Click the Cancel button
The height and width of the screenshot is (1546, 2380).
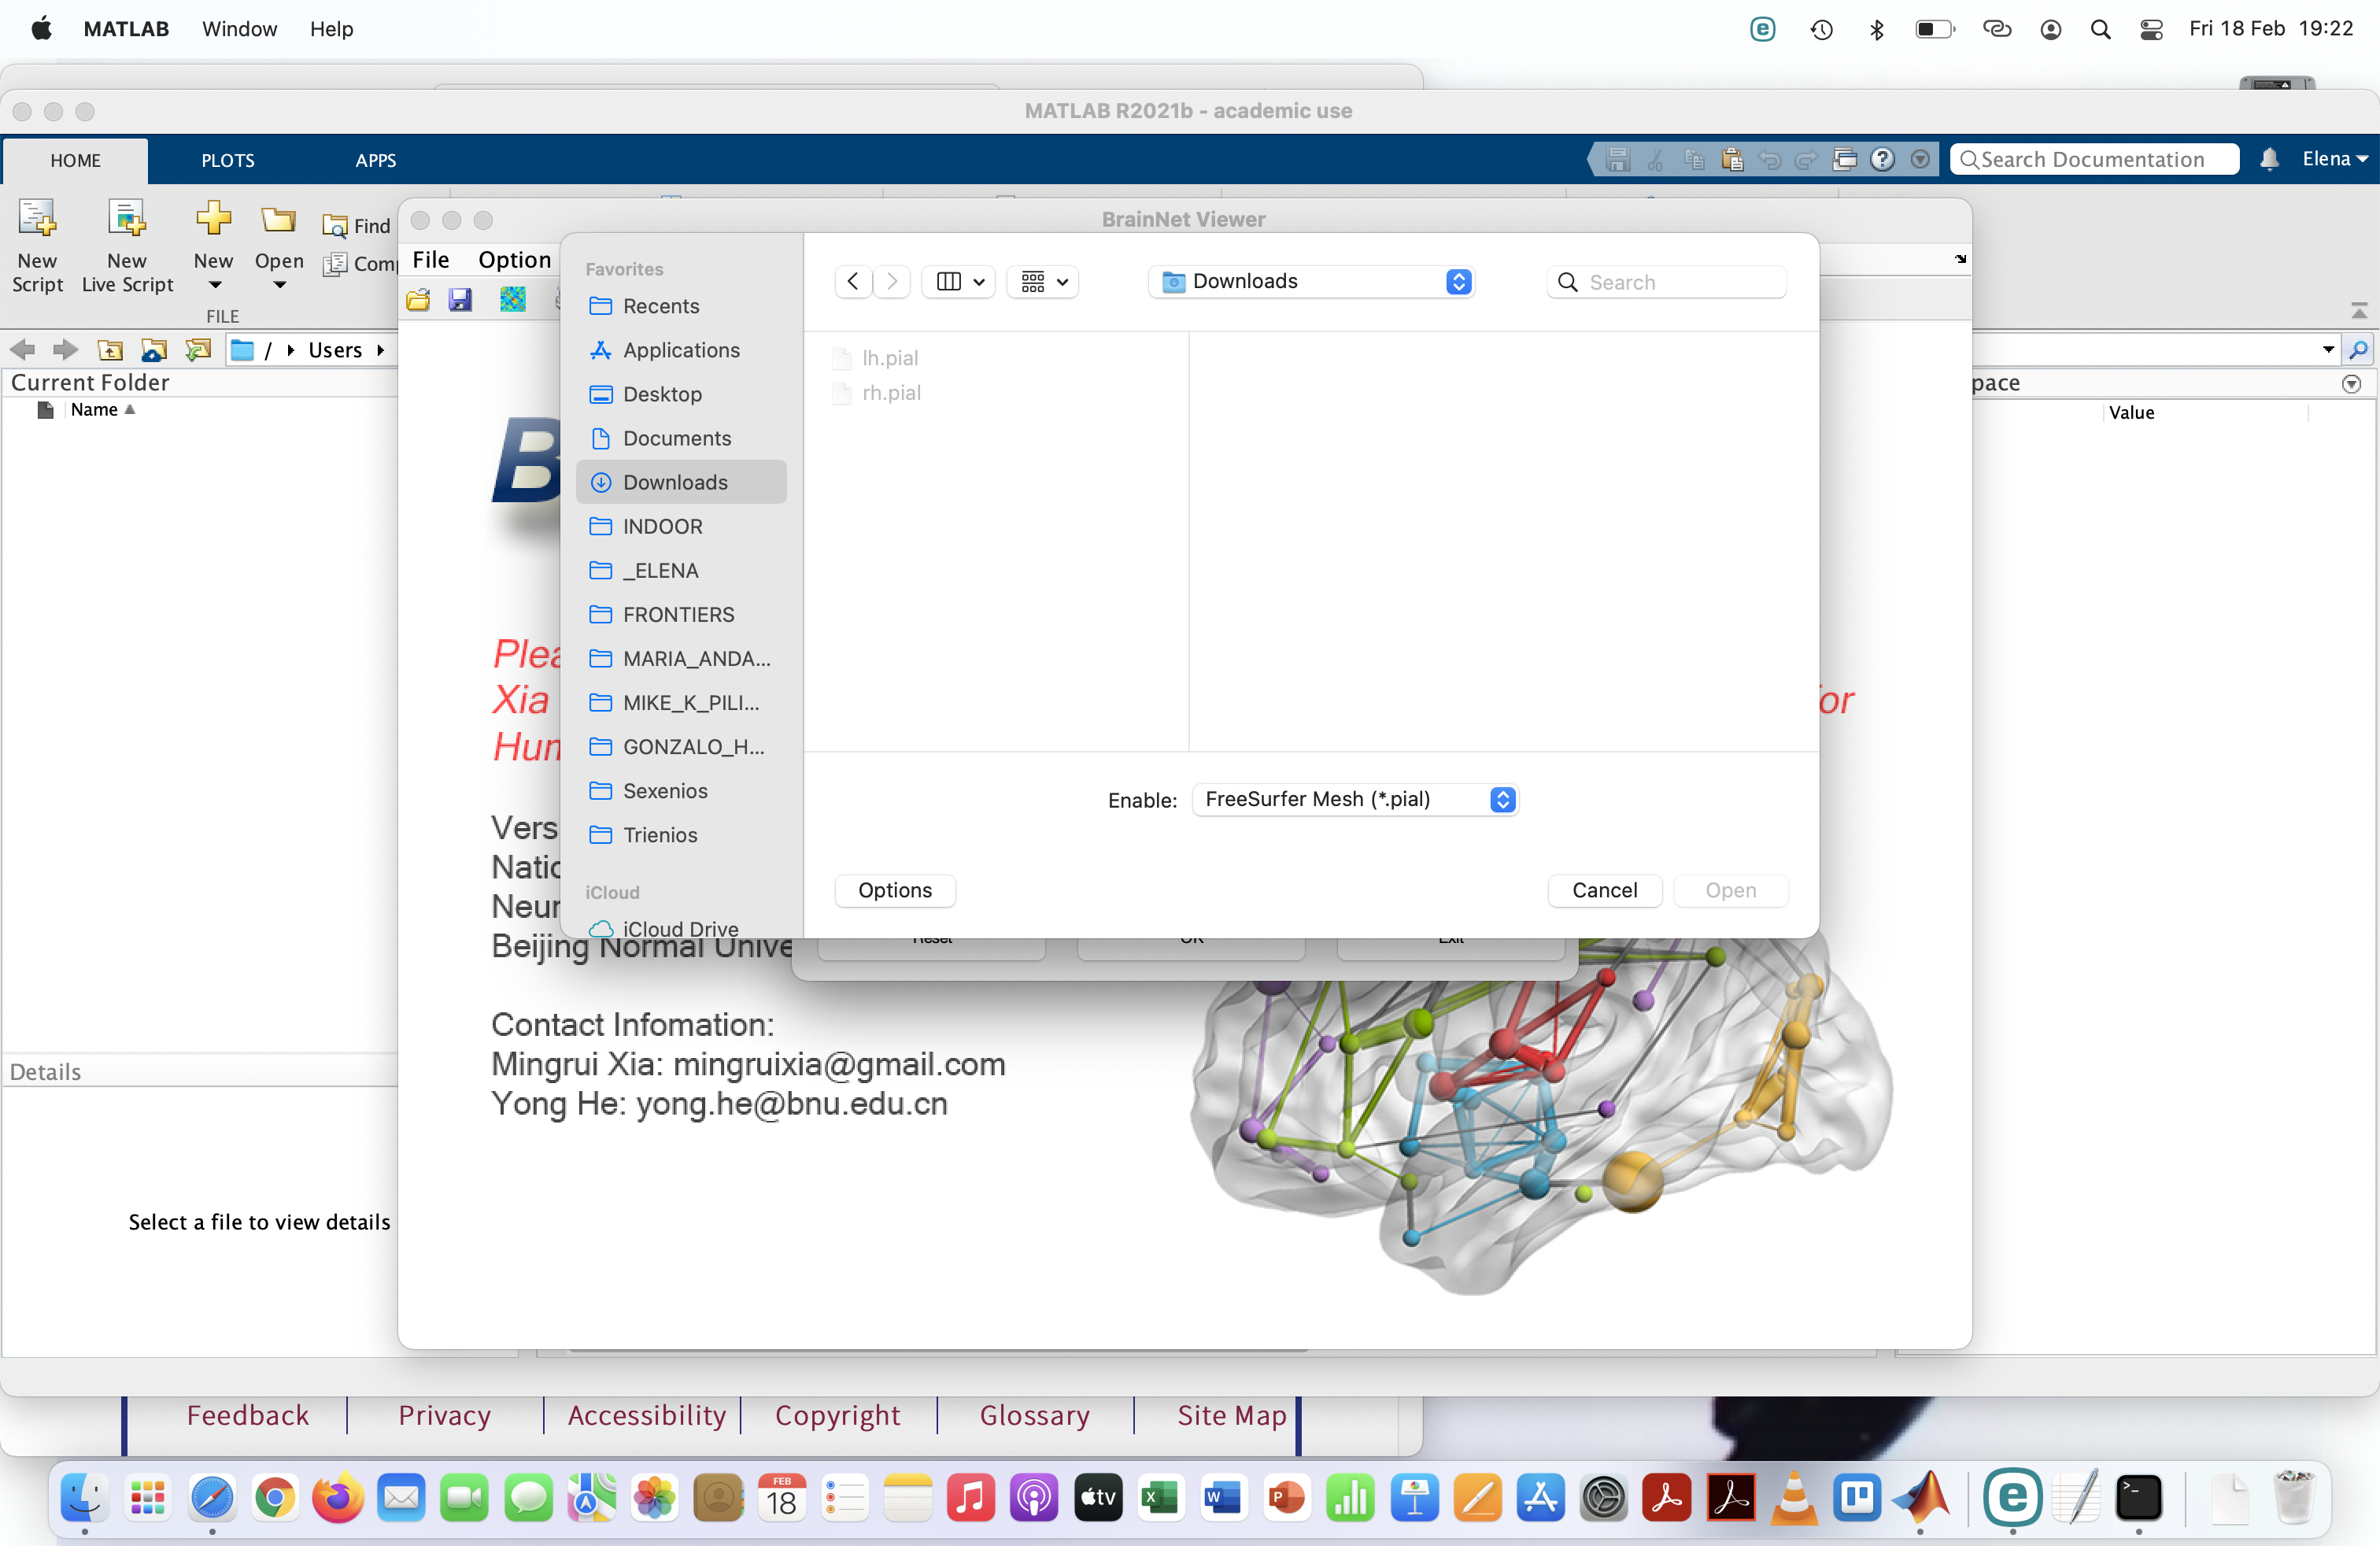(x=1603, y=890)
